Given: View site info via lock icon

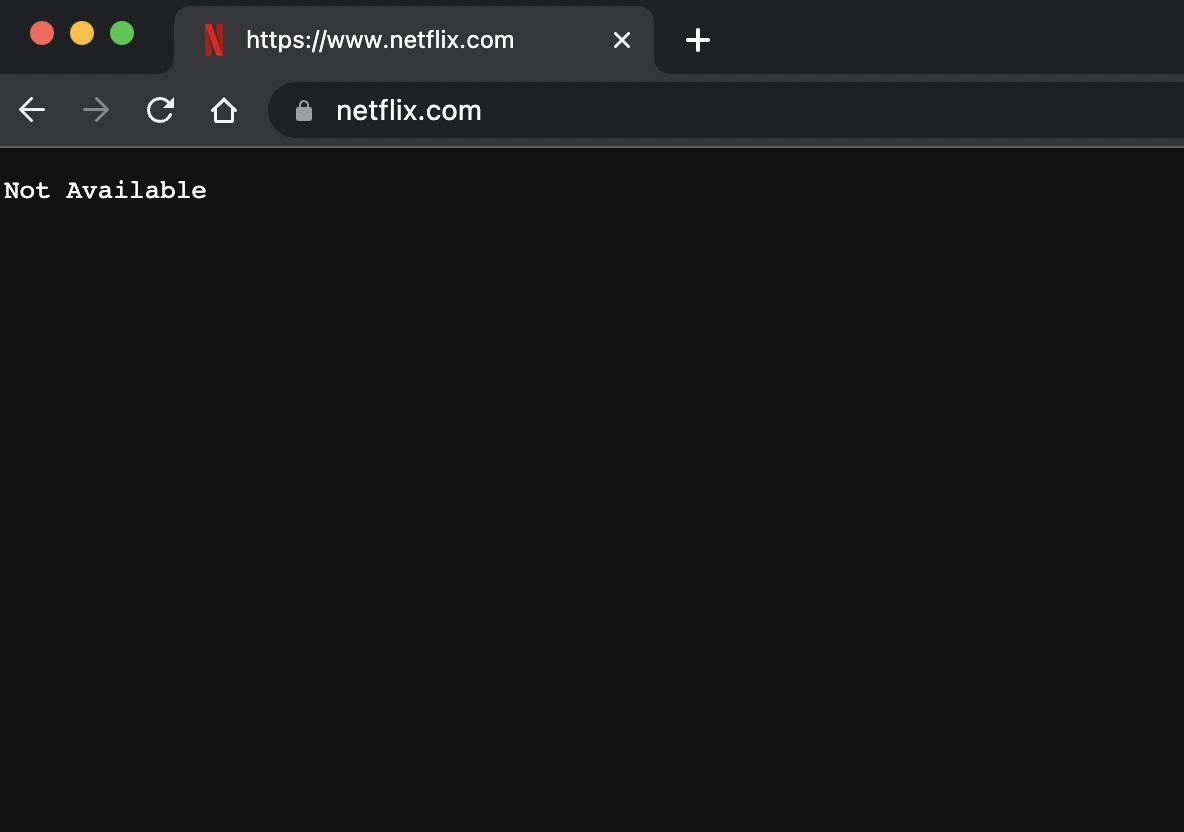Looking at the screenshot, I should 304,111.
